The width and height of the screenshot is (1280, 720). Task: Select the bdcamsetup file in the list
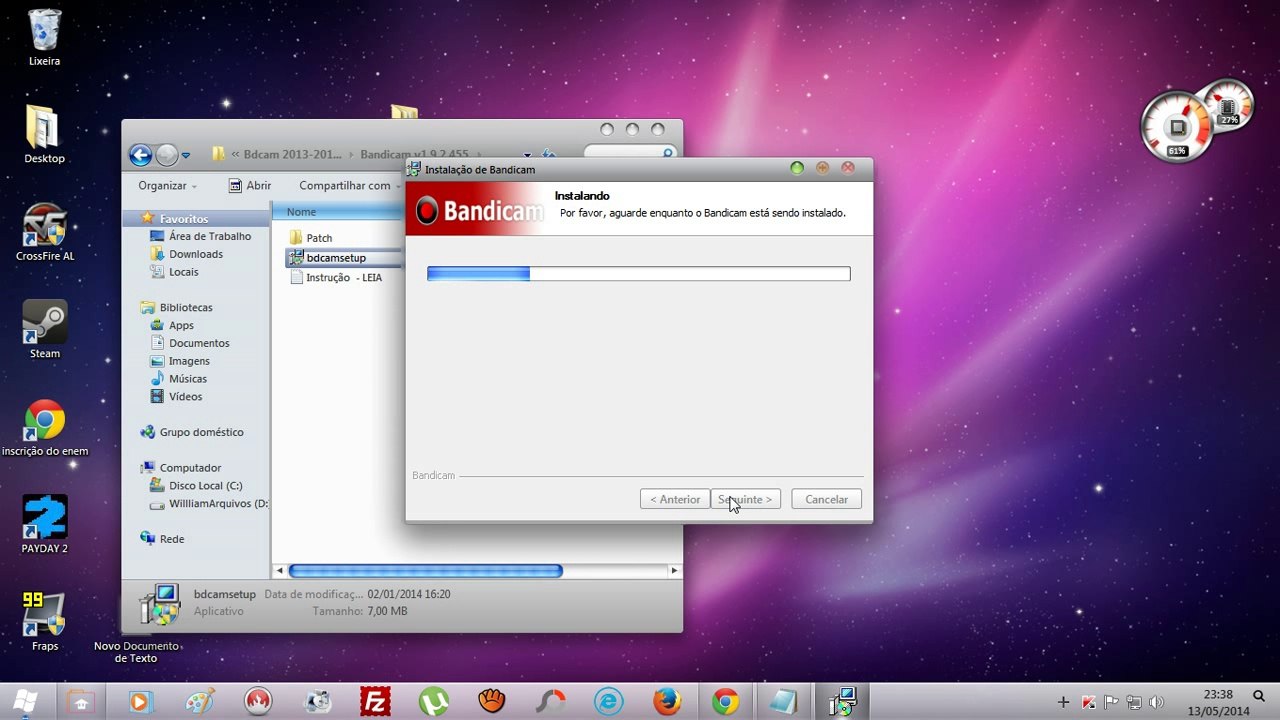pos(336,258)
